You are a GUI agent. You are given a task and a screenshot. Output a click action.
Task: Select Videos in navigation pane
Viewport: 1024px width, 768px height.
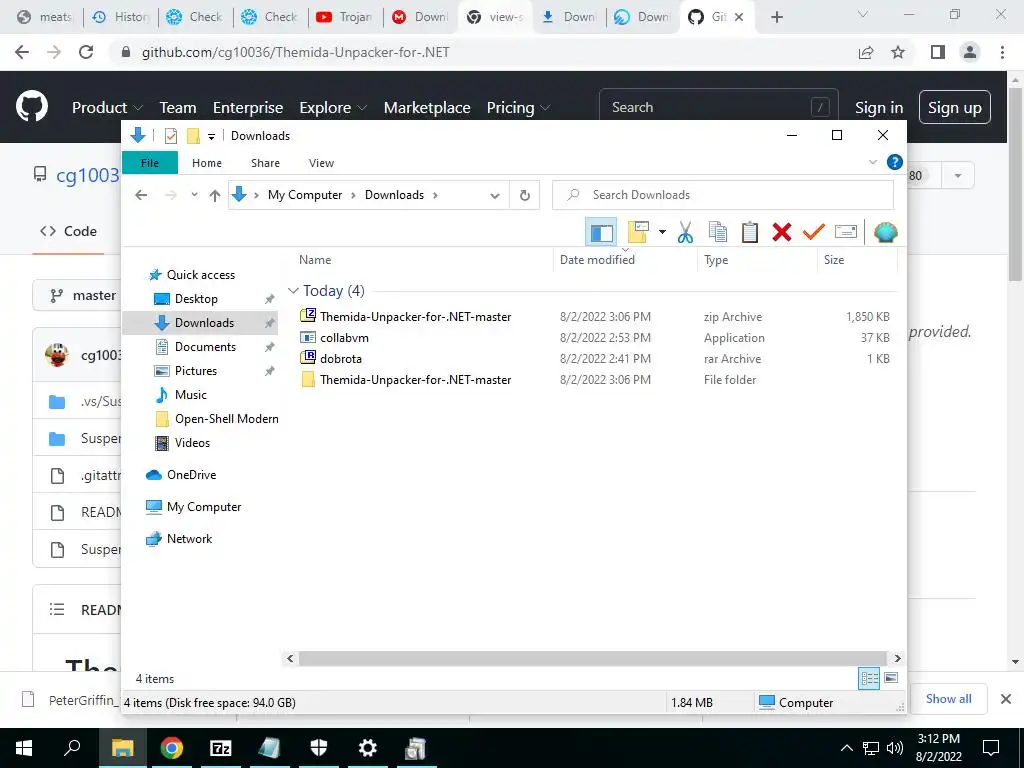pyautogui.click(x=192, y=443)
